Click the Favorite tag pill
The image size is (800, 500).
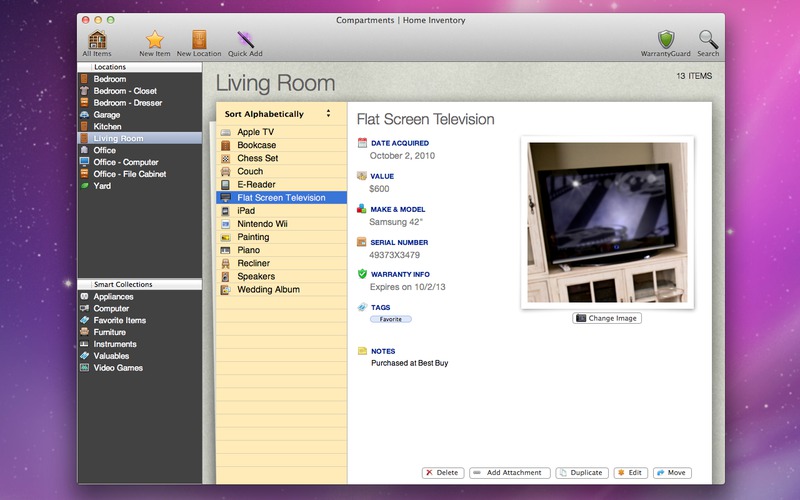[x=391, y=319]
